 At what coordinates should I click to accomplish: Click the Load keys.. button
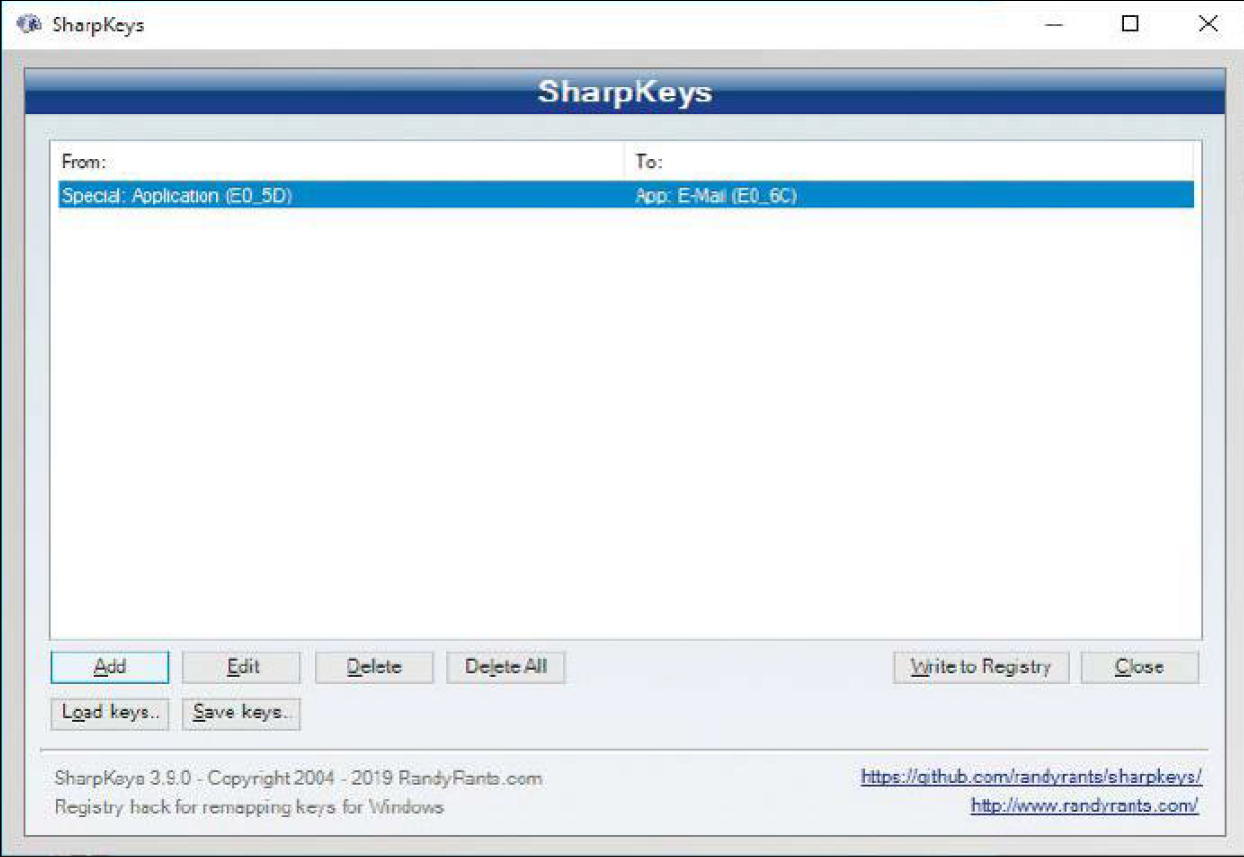tap(110, 713)
